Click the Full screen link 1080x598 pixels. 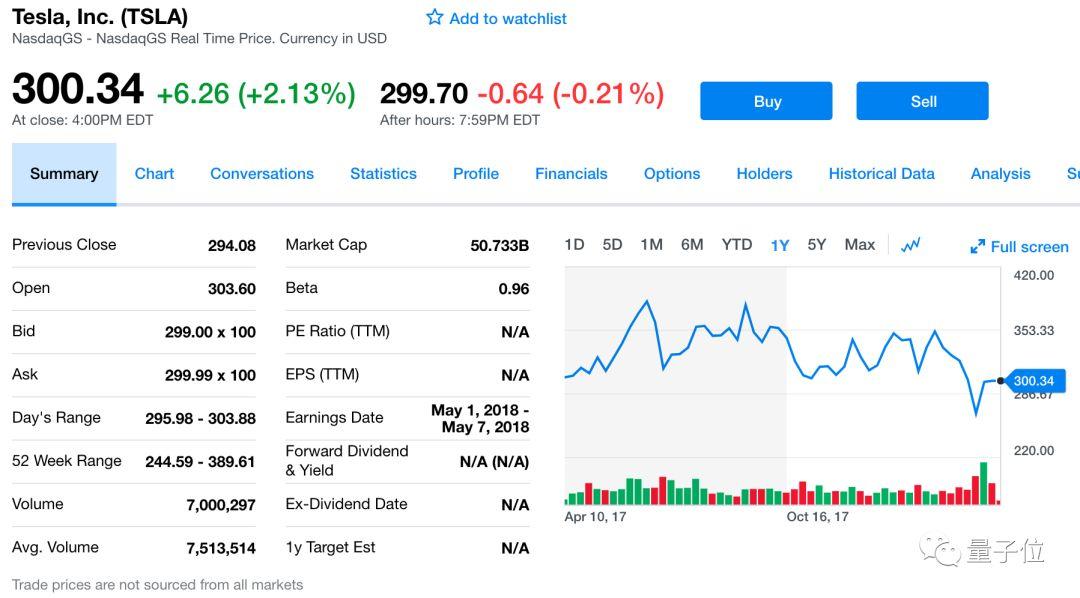point(1029,247)
